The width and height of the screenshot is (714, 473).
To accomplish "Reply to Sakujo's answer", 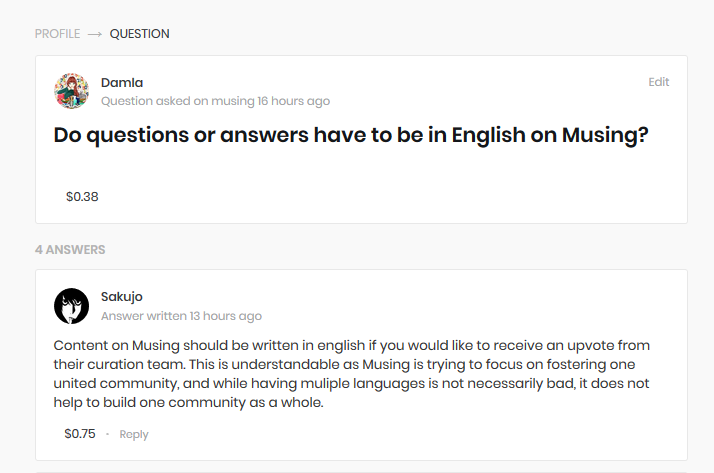I will 134,435.
